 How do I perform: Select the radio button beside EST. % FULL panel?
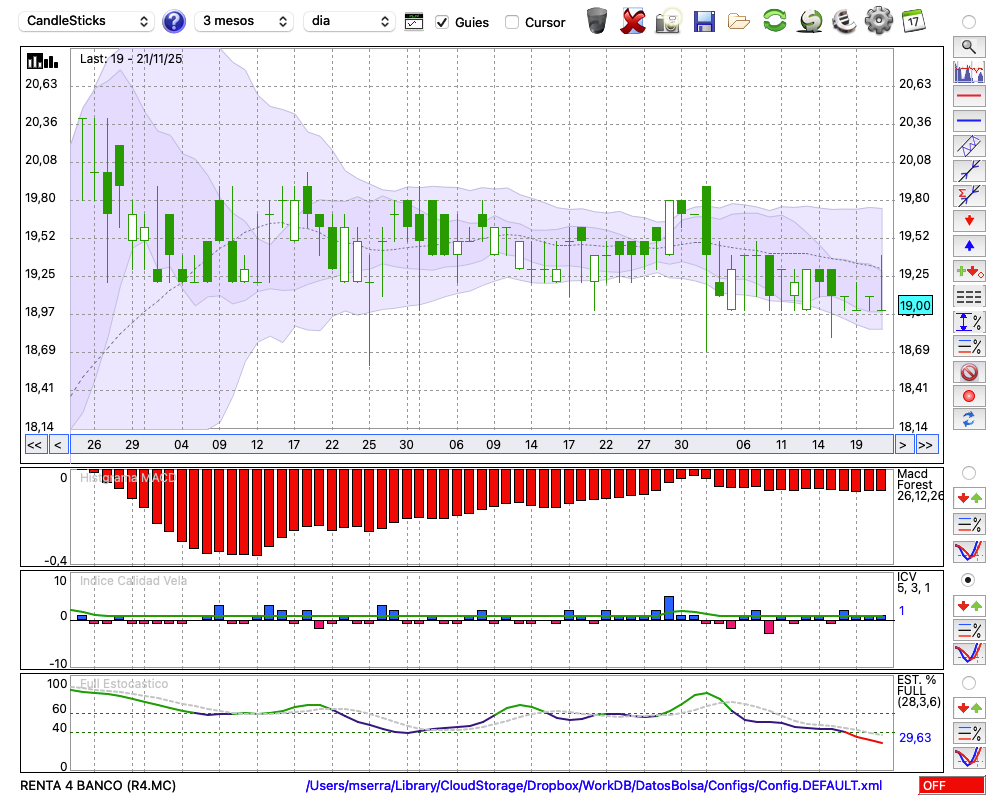pos(968,682)
